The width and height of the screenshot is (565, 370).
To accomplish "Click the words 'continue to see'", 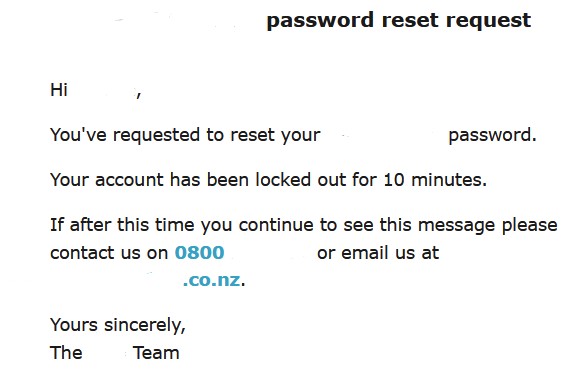I will pyautogui.click(x=306, y=225).
